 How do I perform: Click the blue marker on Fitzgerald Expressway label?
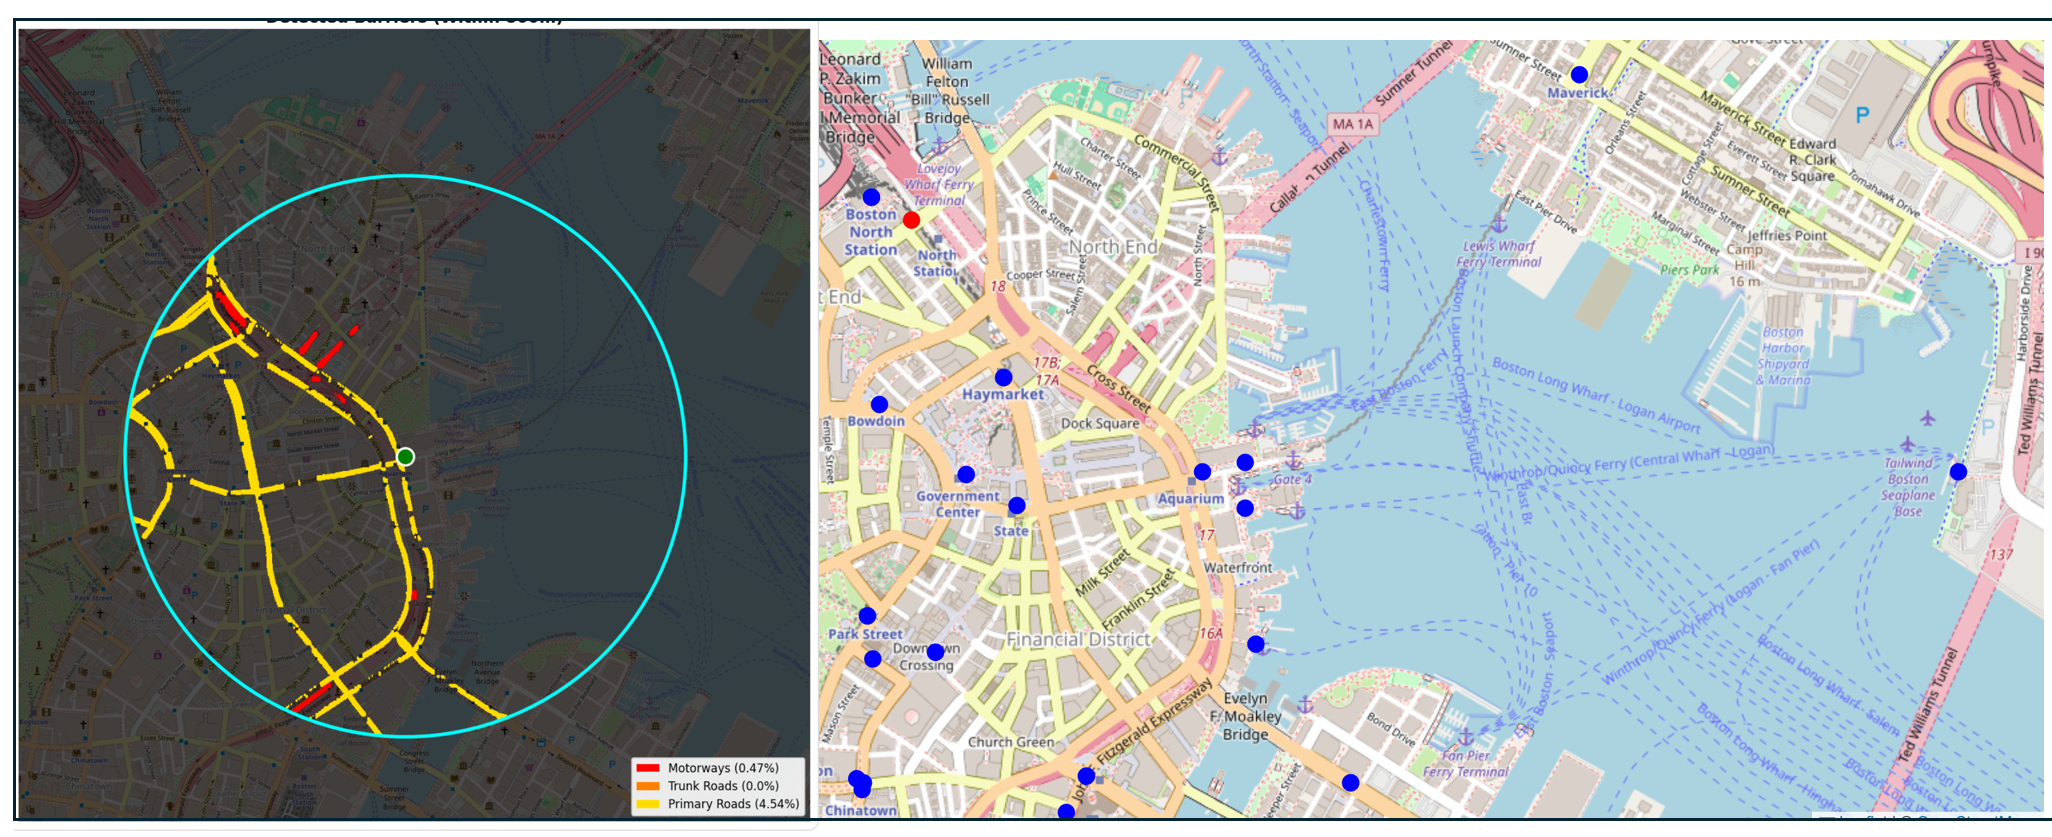tap(1086, 775)
